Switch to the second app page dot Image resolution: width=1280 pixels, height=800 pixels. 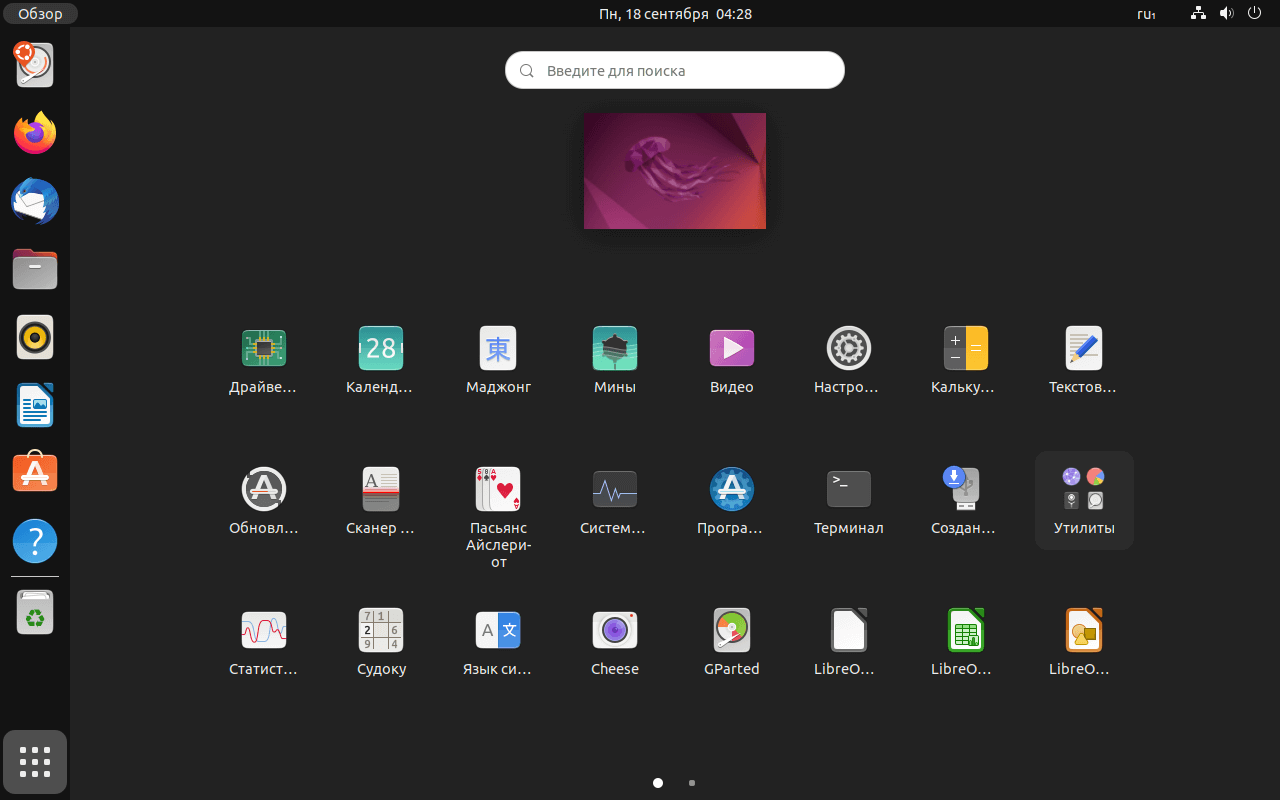click(692, 783)
